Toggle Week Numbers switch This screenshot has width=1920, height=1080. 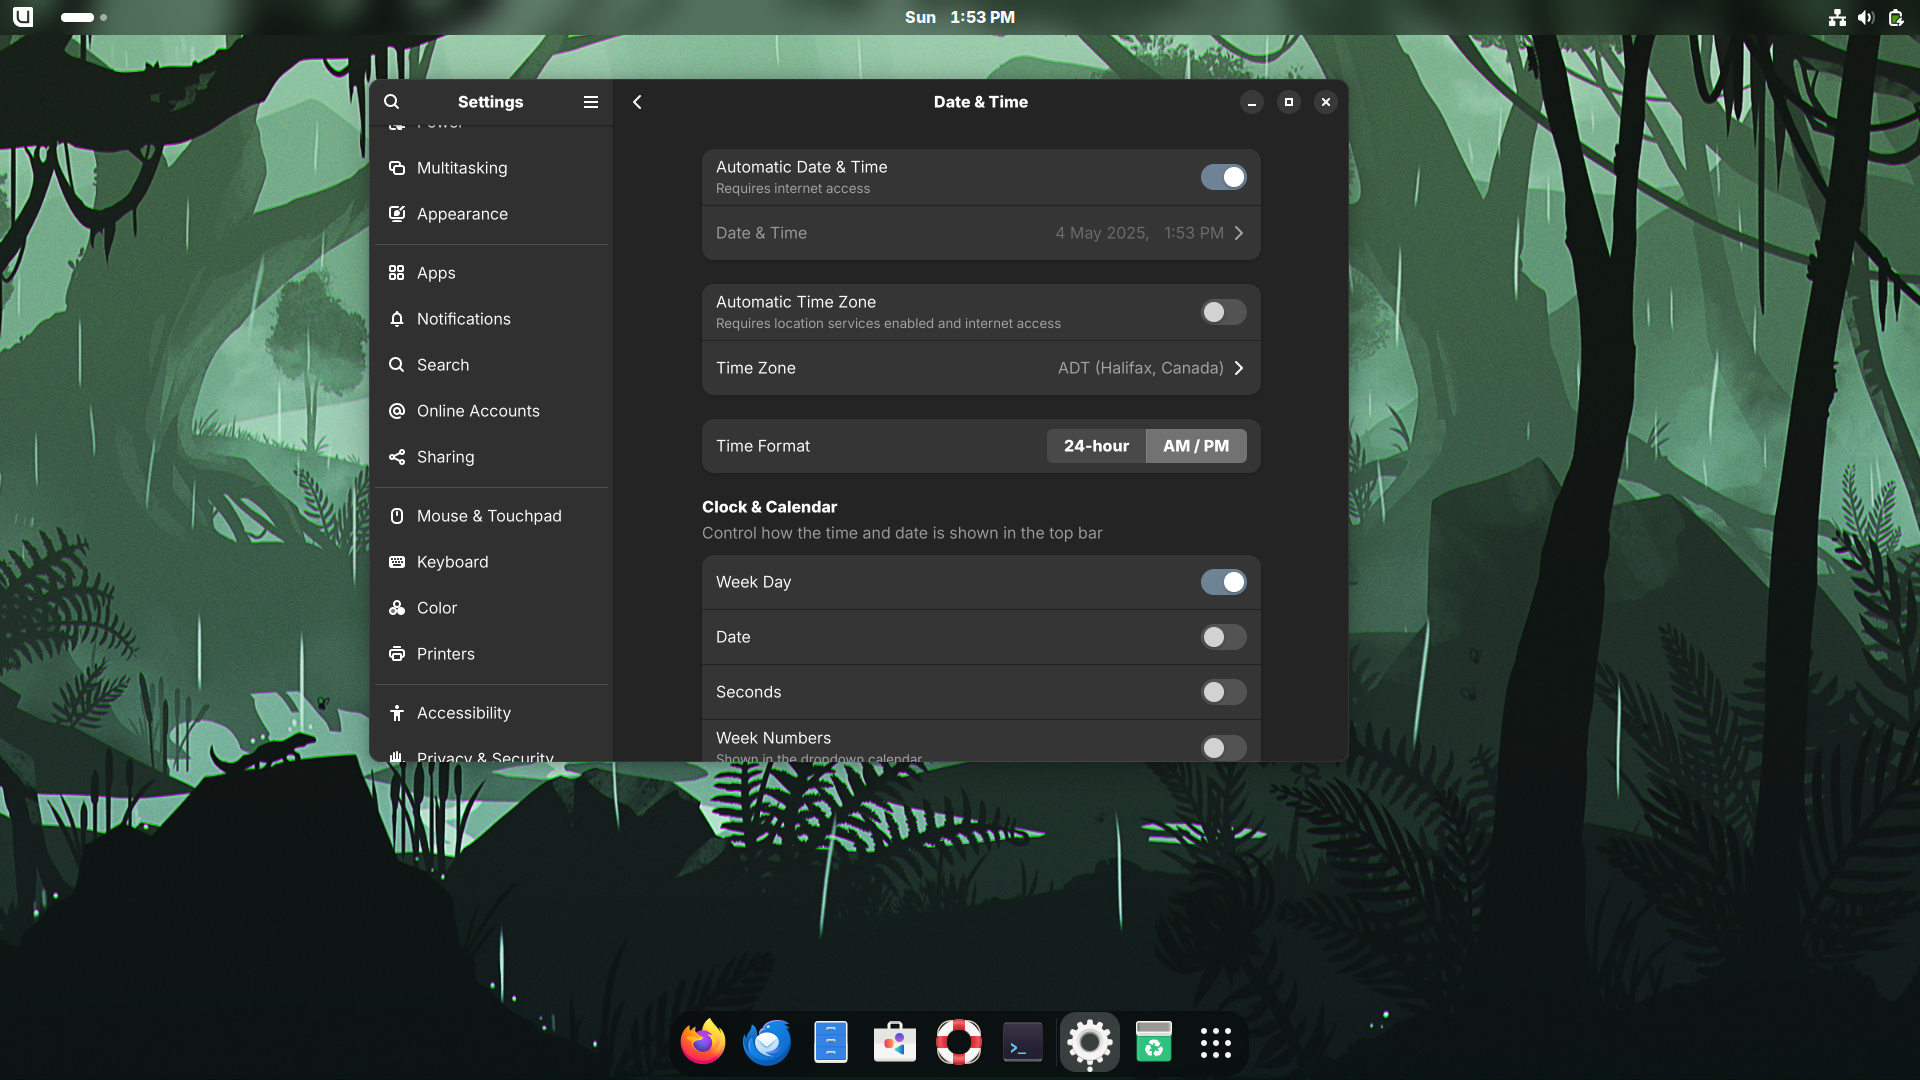[x=1224, y=747]
